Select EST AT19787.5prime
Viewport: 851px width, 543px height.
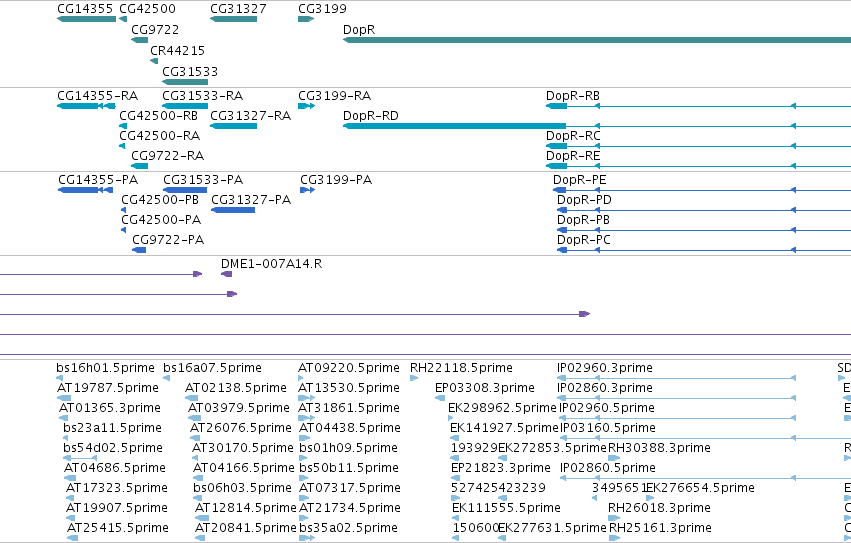[x=64, y=399]
